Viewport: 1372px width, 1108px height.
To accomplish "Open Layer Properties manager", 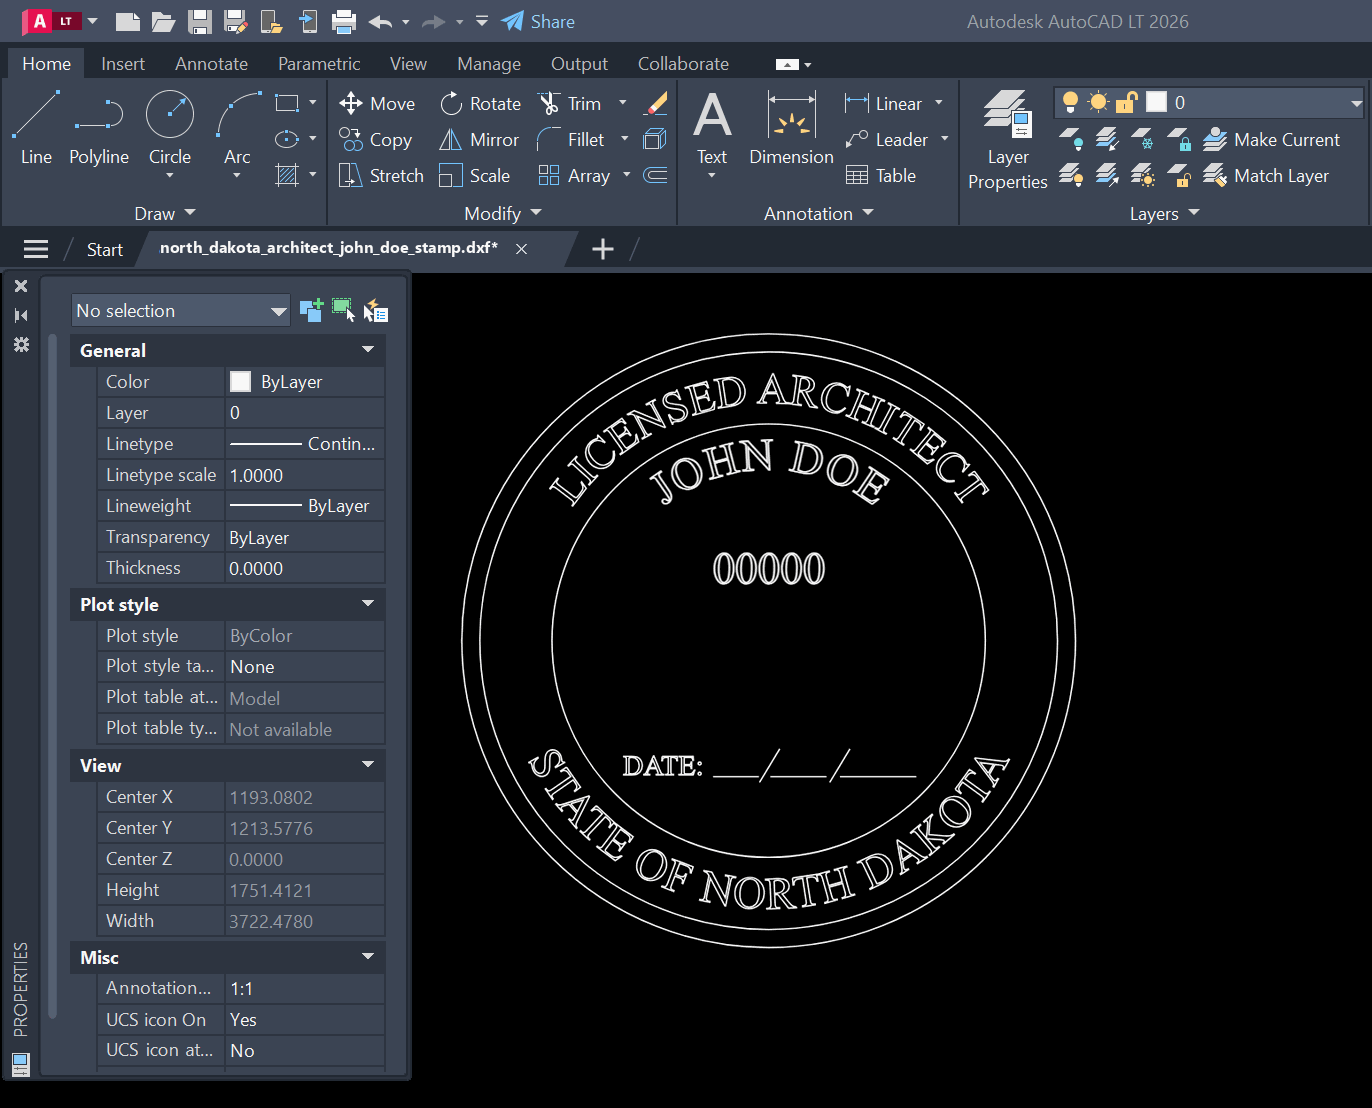I will (1007, 140).
